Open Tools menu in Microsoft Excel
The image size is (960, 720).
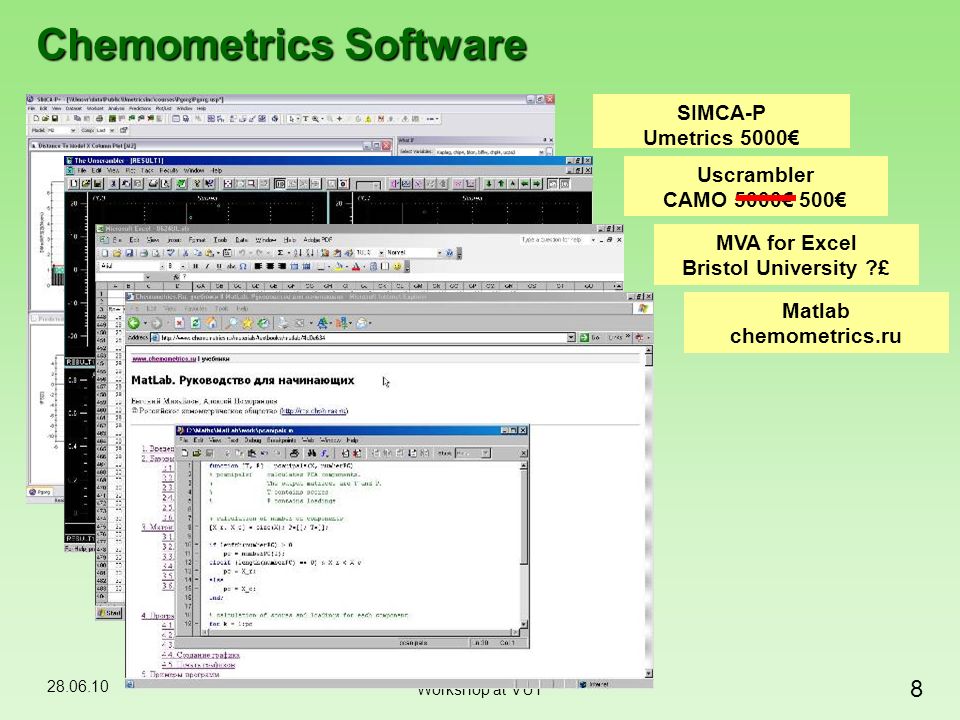point(220,240)
